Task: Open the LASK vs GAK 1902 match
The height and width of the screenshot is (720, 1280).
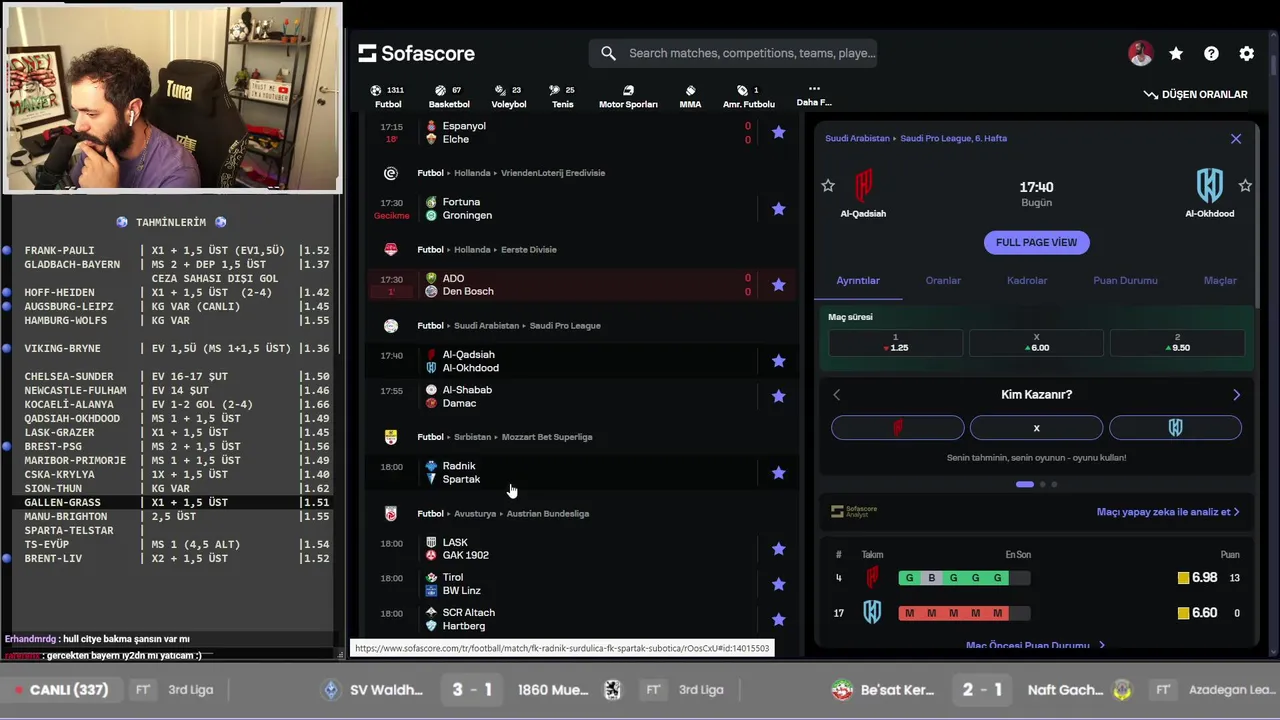Action: point(582,549)
